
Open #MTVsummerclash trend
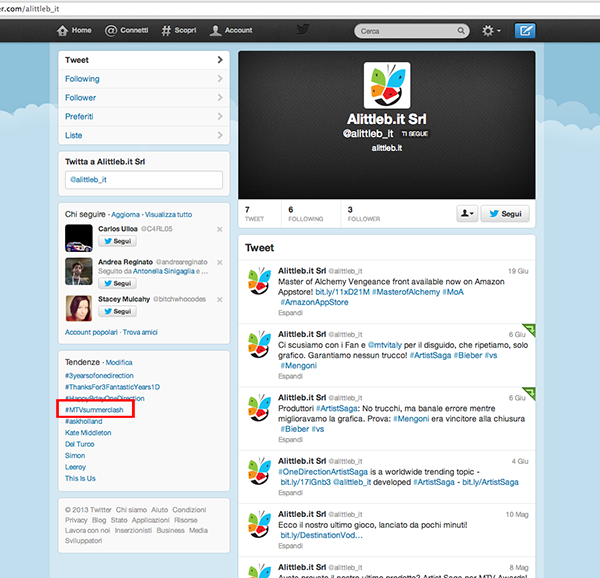click(94, 410)
